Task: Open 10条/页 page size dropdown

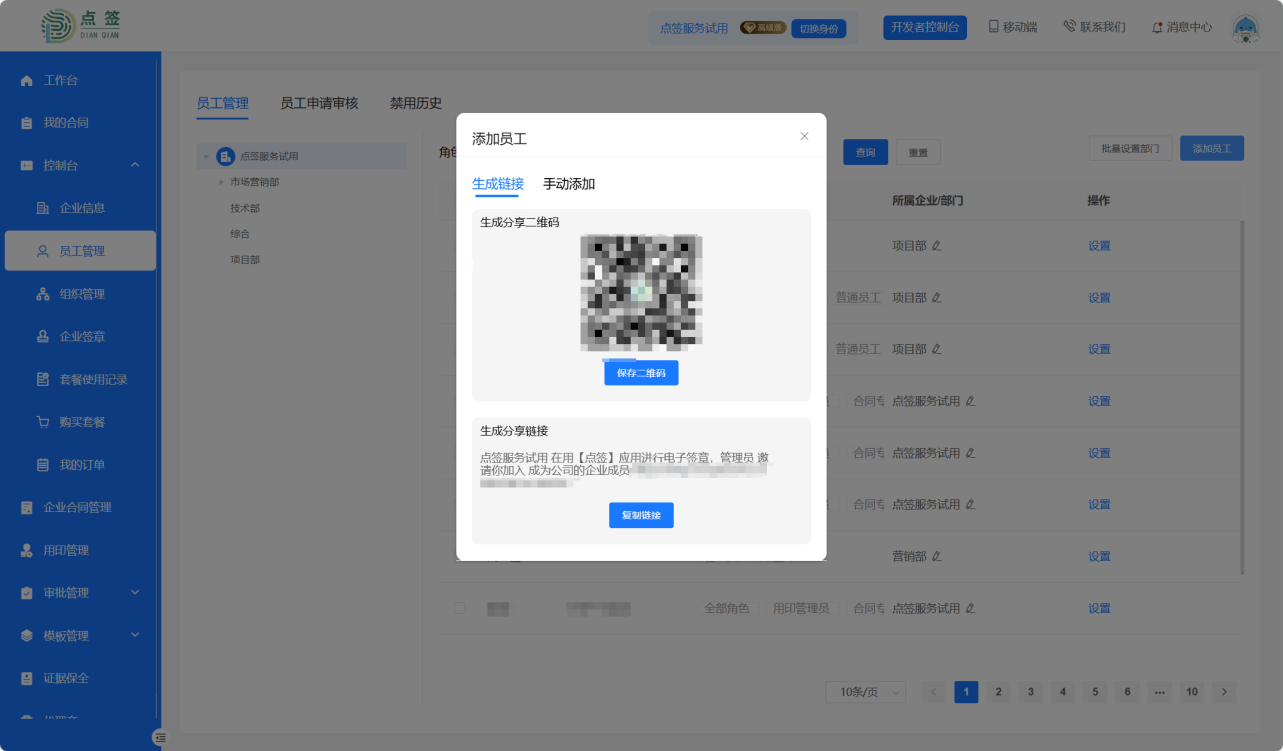Action: coord(865,692)
